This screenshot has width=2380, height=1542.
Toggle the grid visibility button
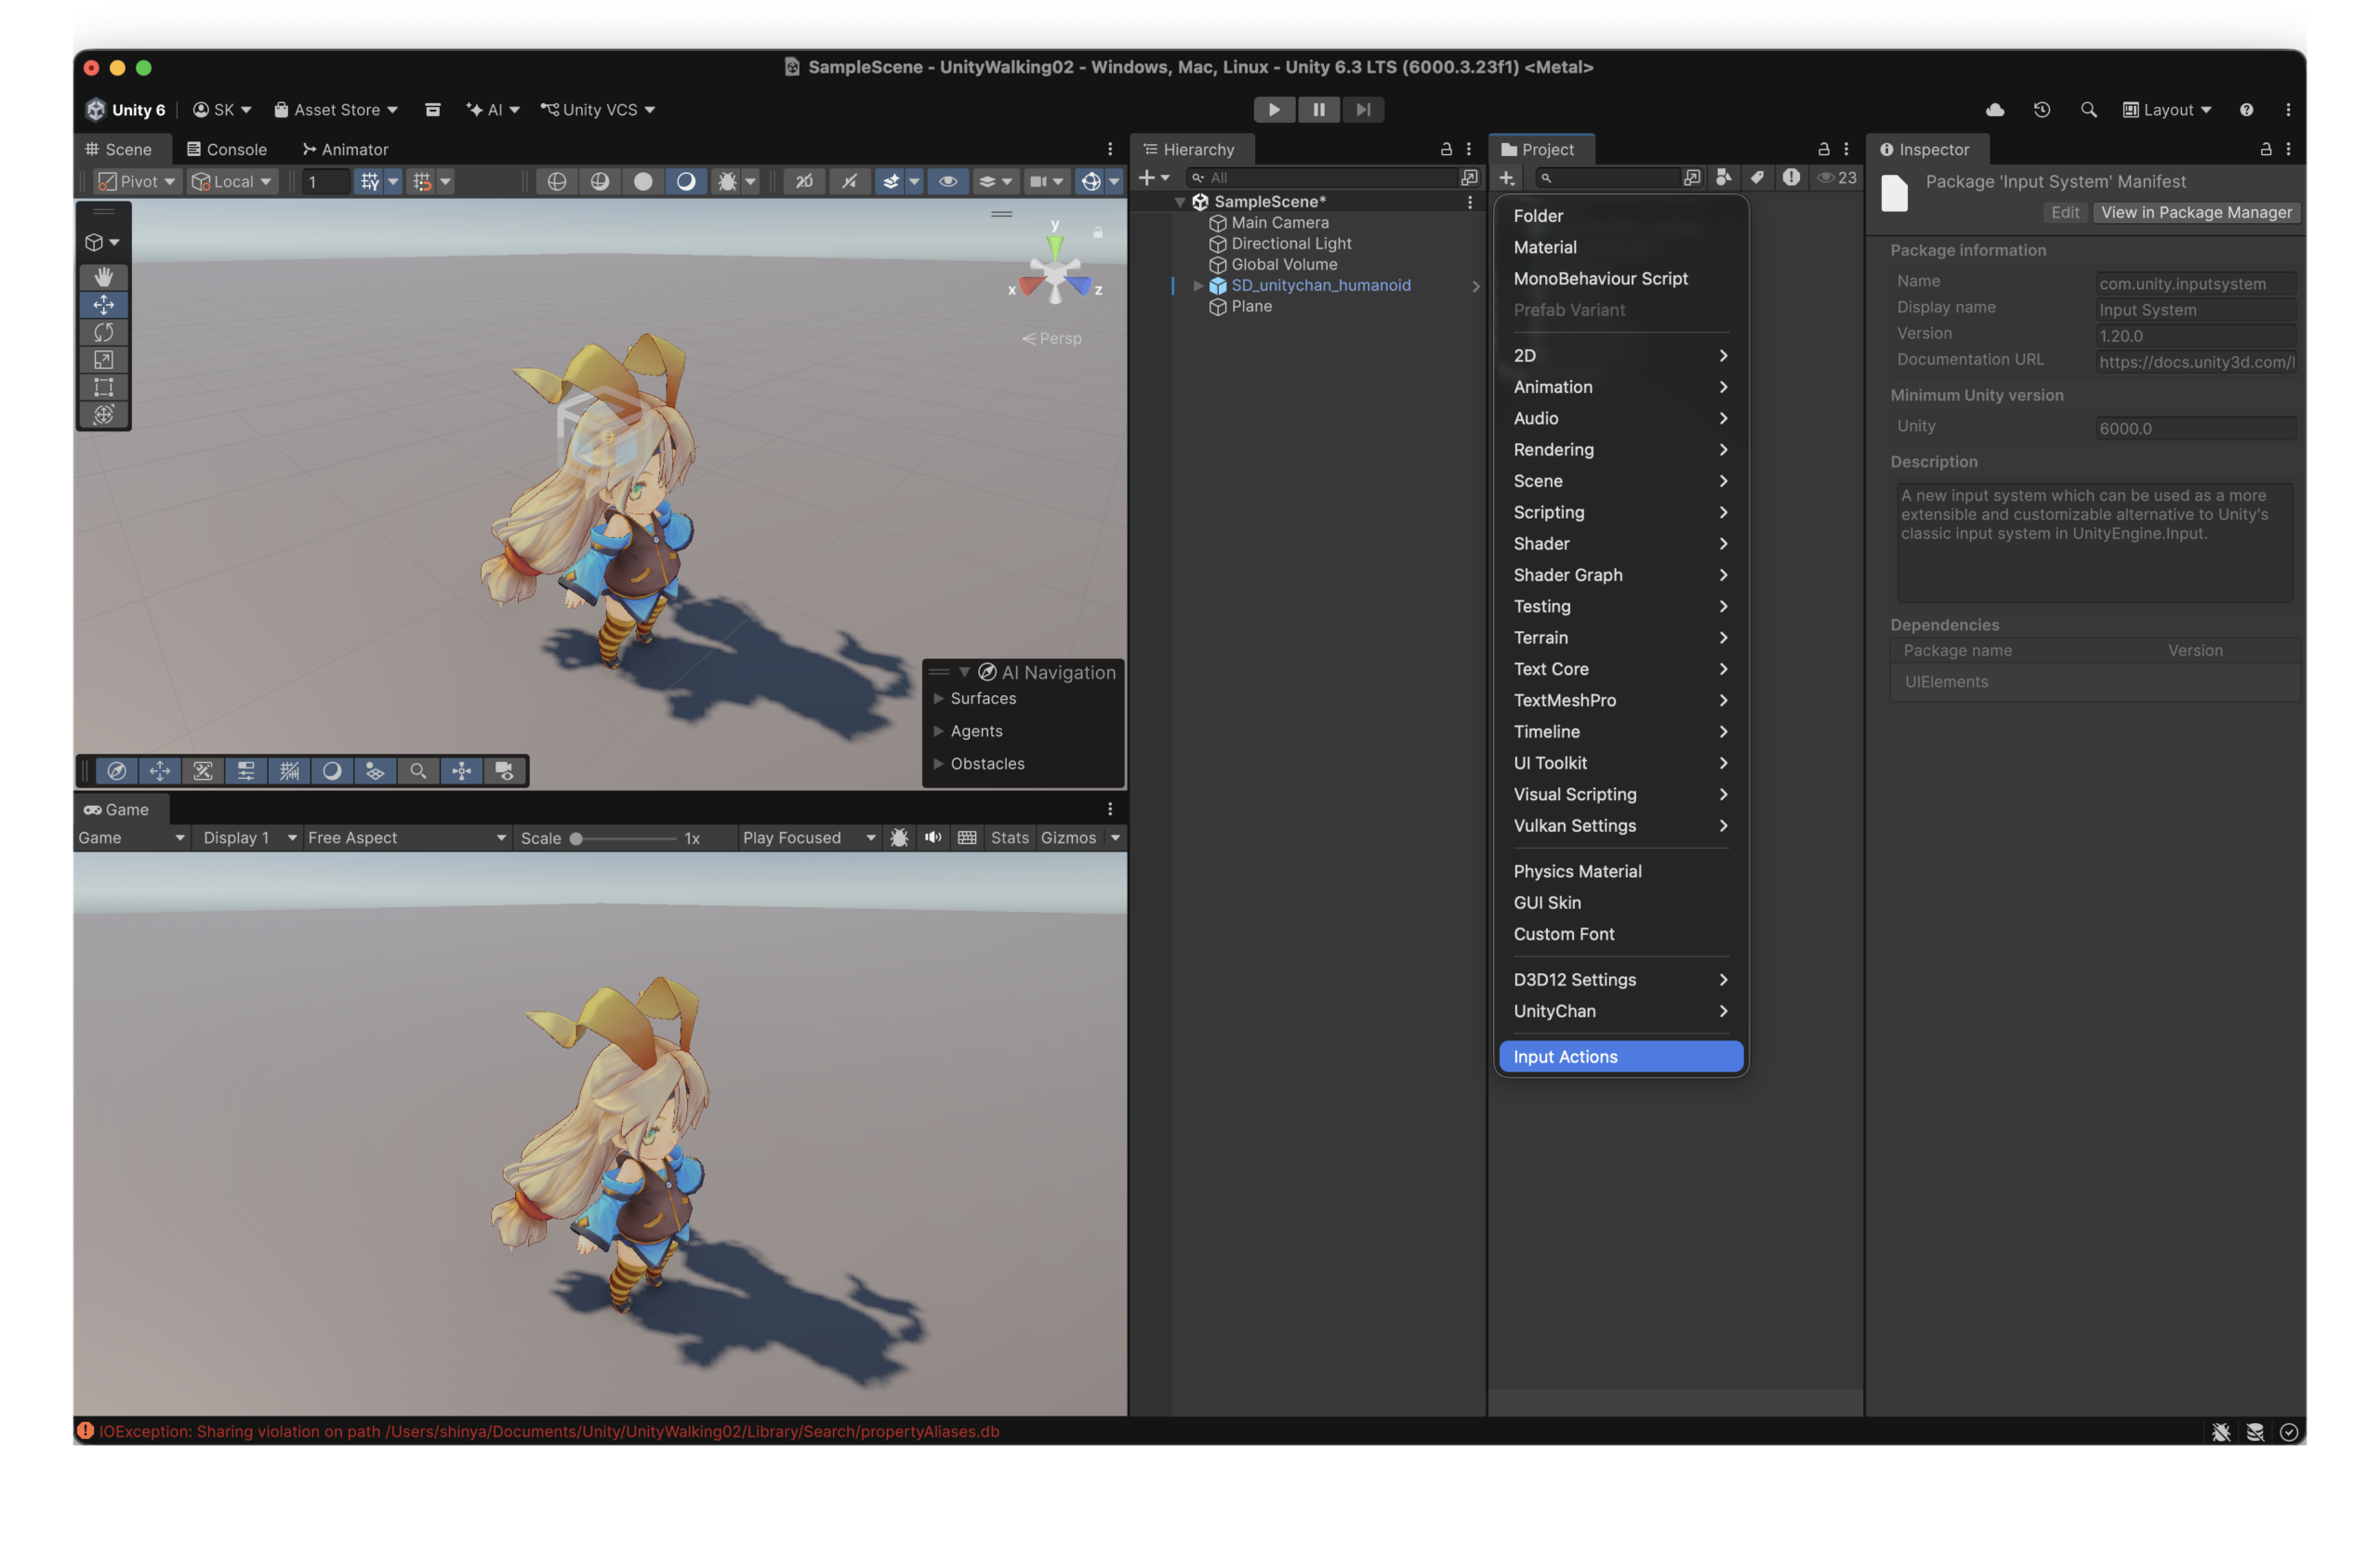coord(369,182)
